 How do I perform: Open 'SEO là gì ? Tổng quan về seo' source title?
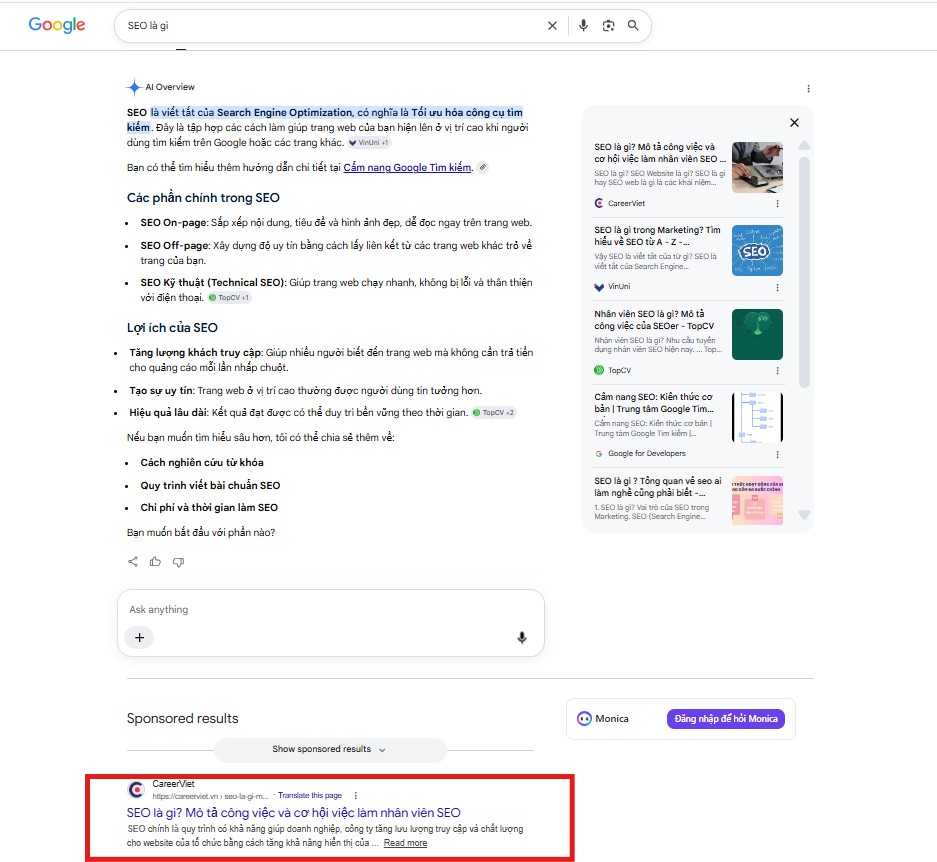pyautogui.click(x=658, y=487)
